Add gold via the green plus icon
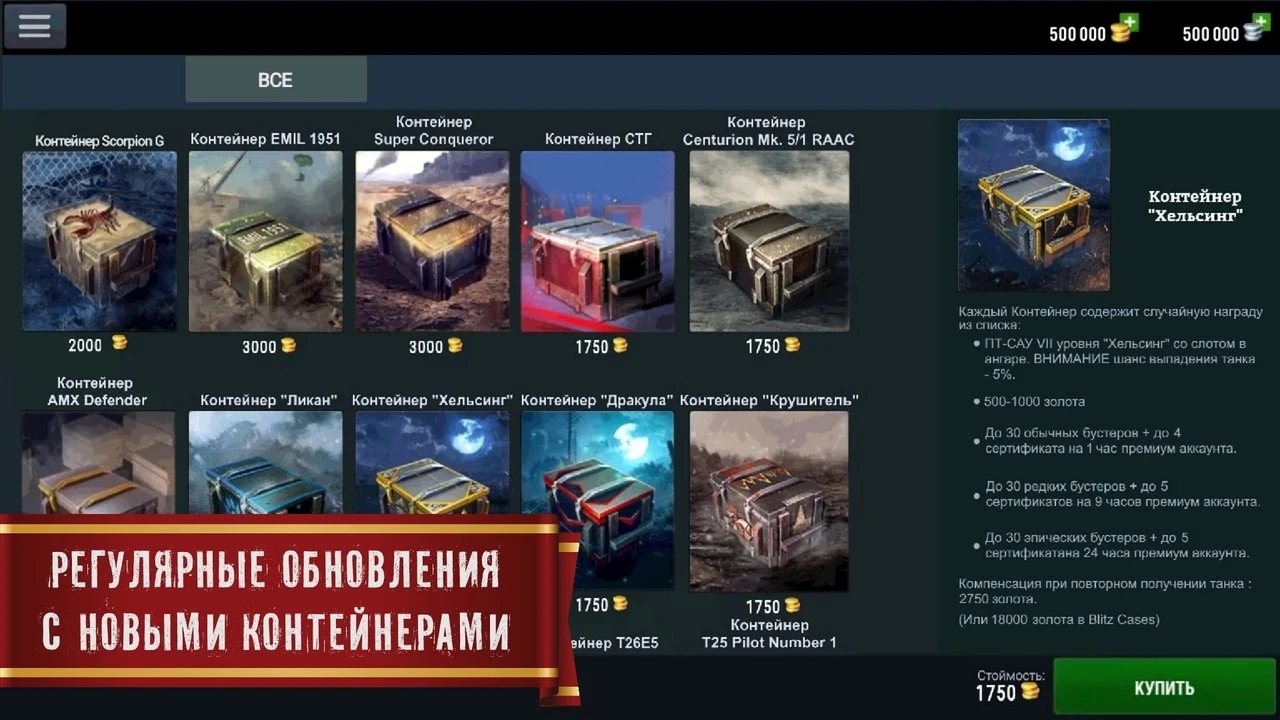The width and height of the screenshot is (1280, 720). coord(1129,22)
